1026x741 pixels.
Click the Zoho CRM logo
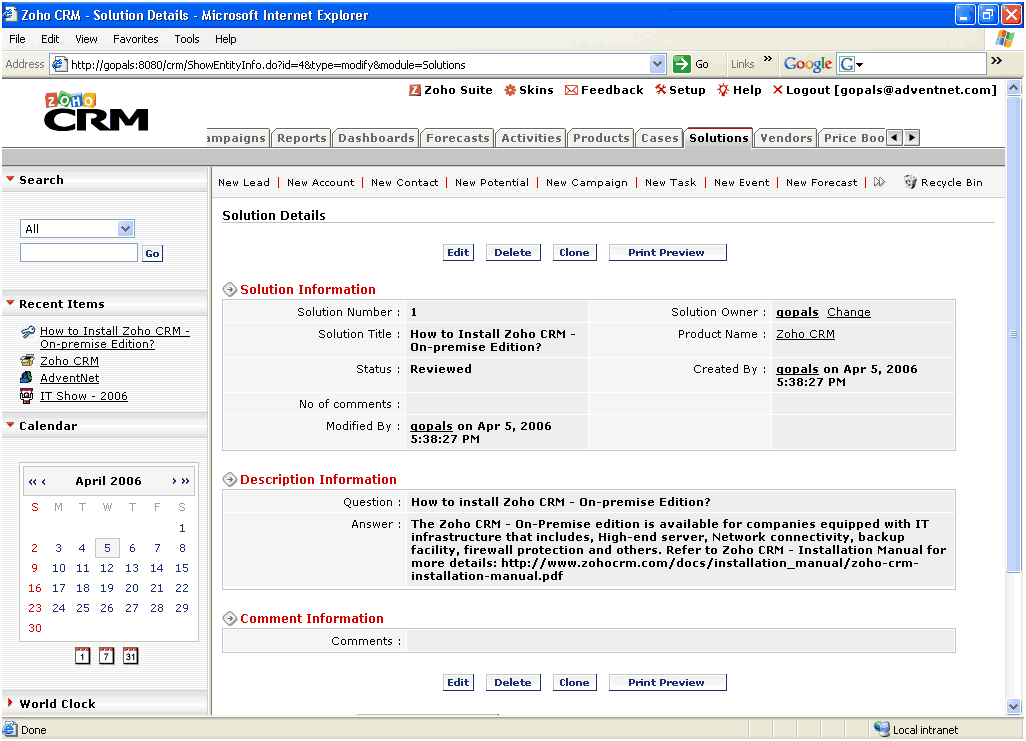tap(96, 111)
